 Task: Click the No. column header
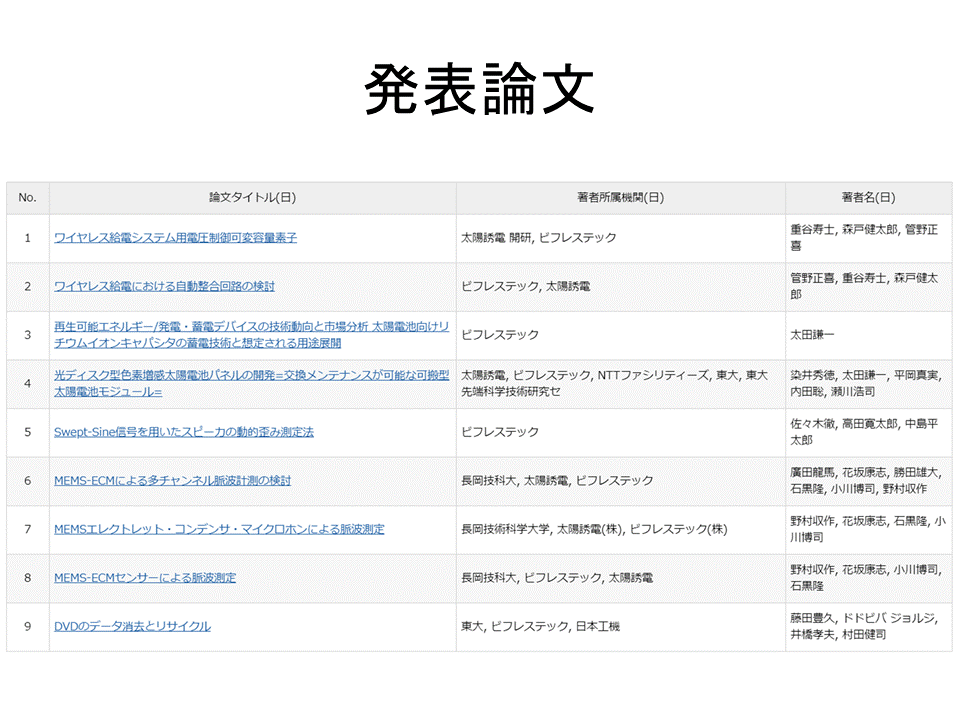[28, 198]
